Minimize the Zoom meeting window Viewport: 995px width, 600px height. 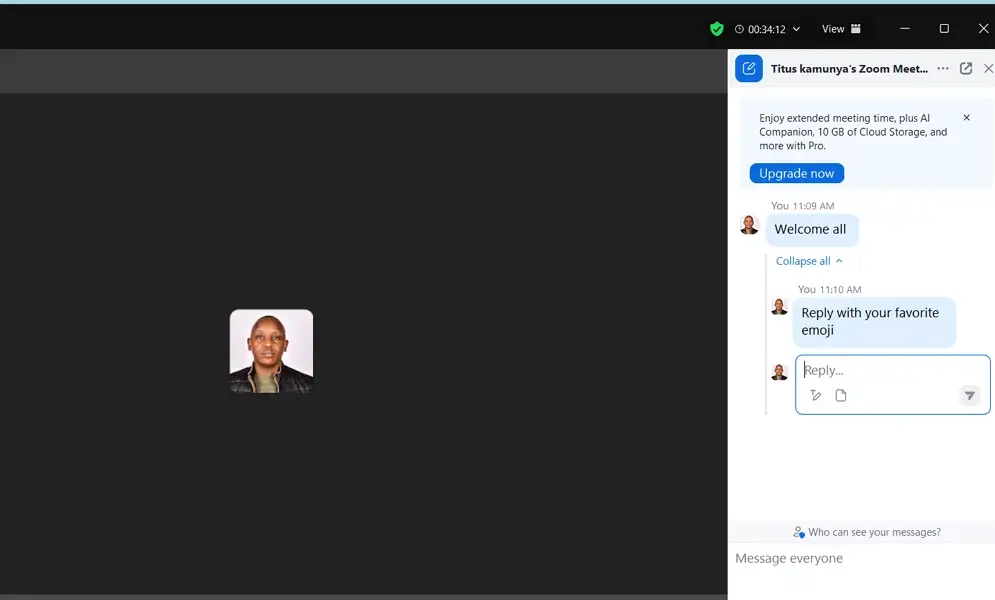tap(905, 29)
